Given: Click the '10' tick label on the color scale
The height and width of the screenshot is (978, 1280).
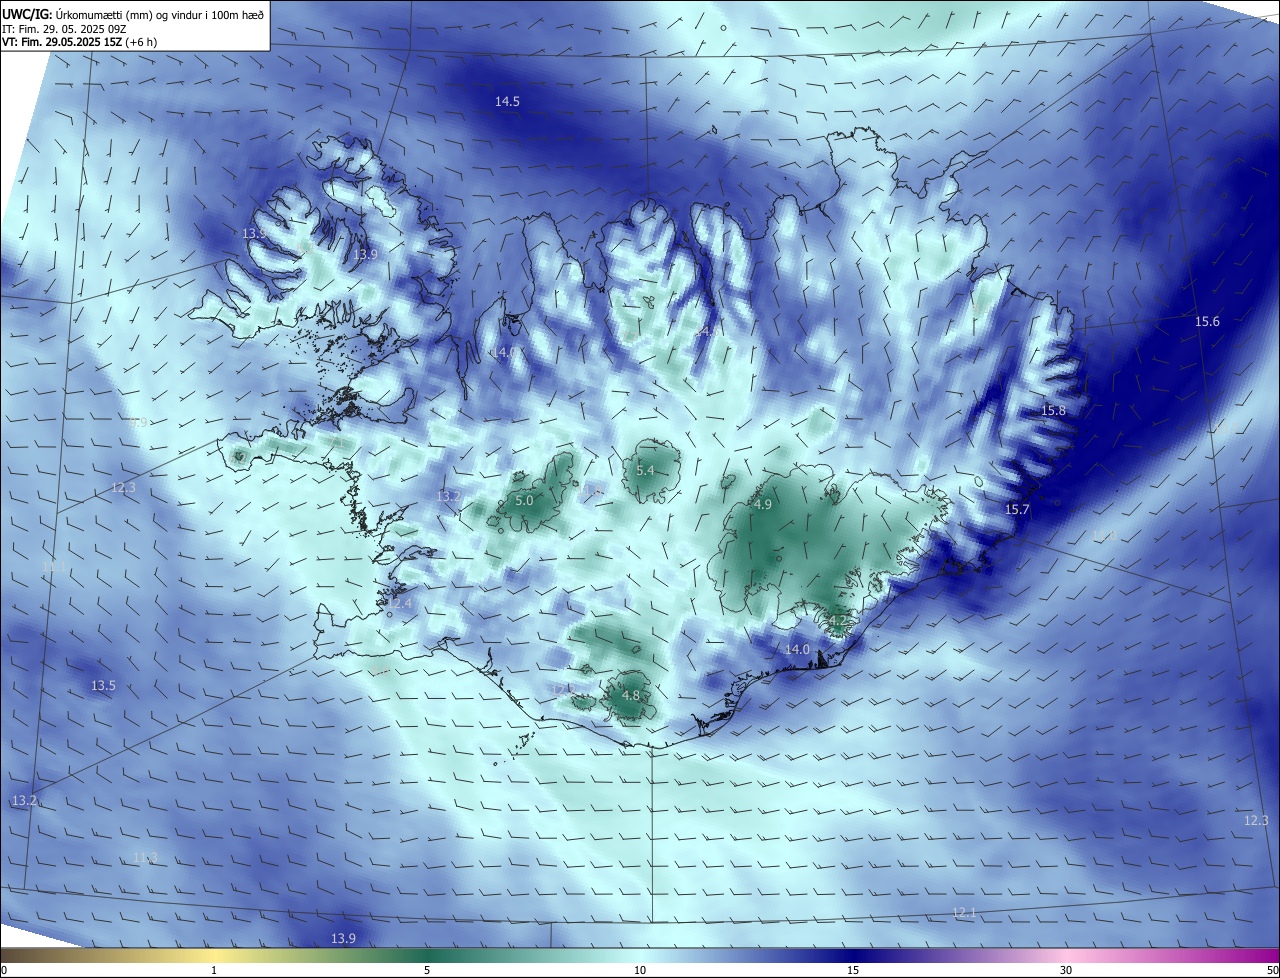Looking at the screenshot, I should click(x=640, y=970).
